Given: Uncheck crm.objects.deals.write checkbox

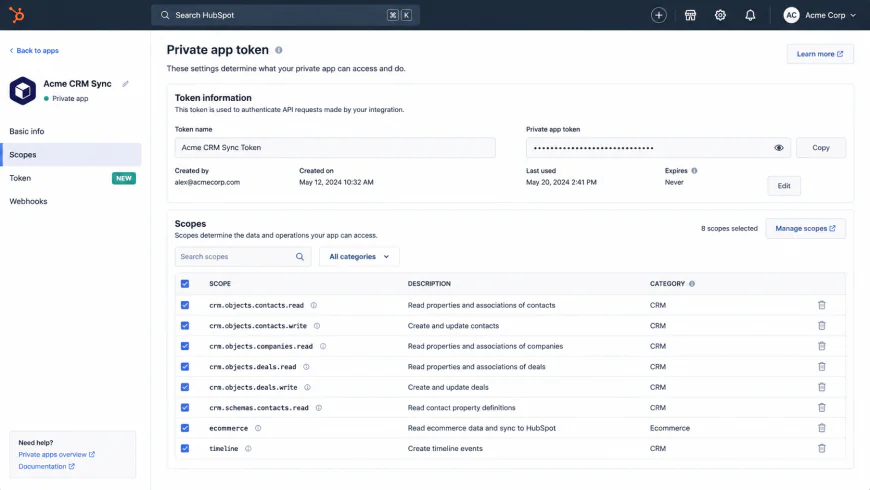Looking at the screenshot, I should click(x=185, y=387).
